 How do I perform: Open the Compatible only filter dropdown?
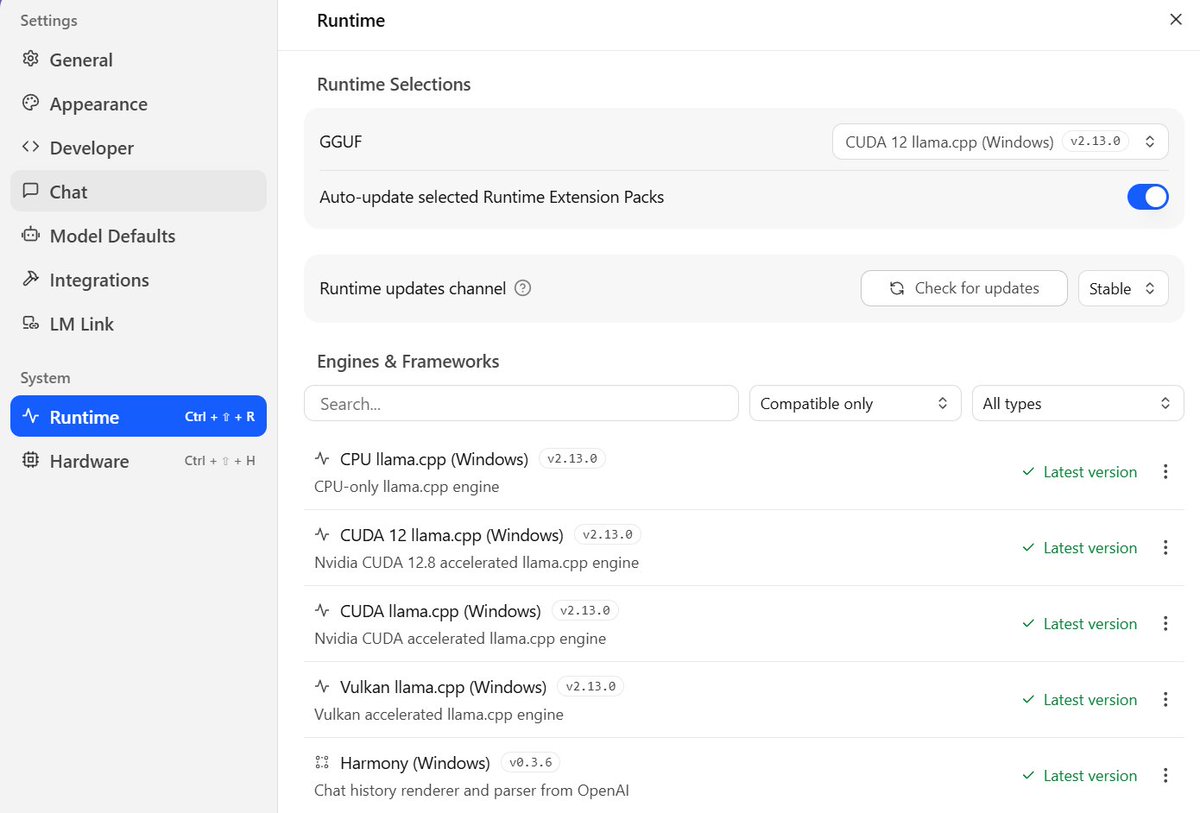click(x=855, y=403)
